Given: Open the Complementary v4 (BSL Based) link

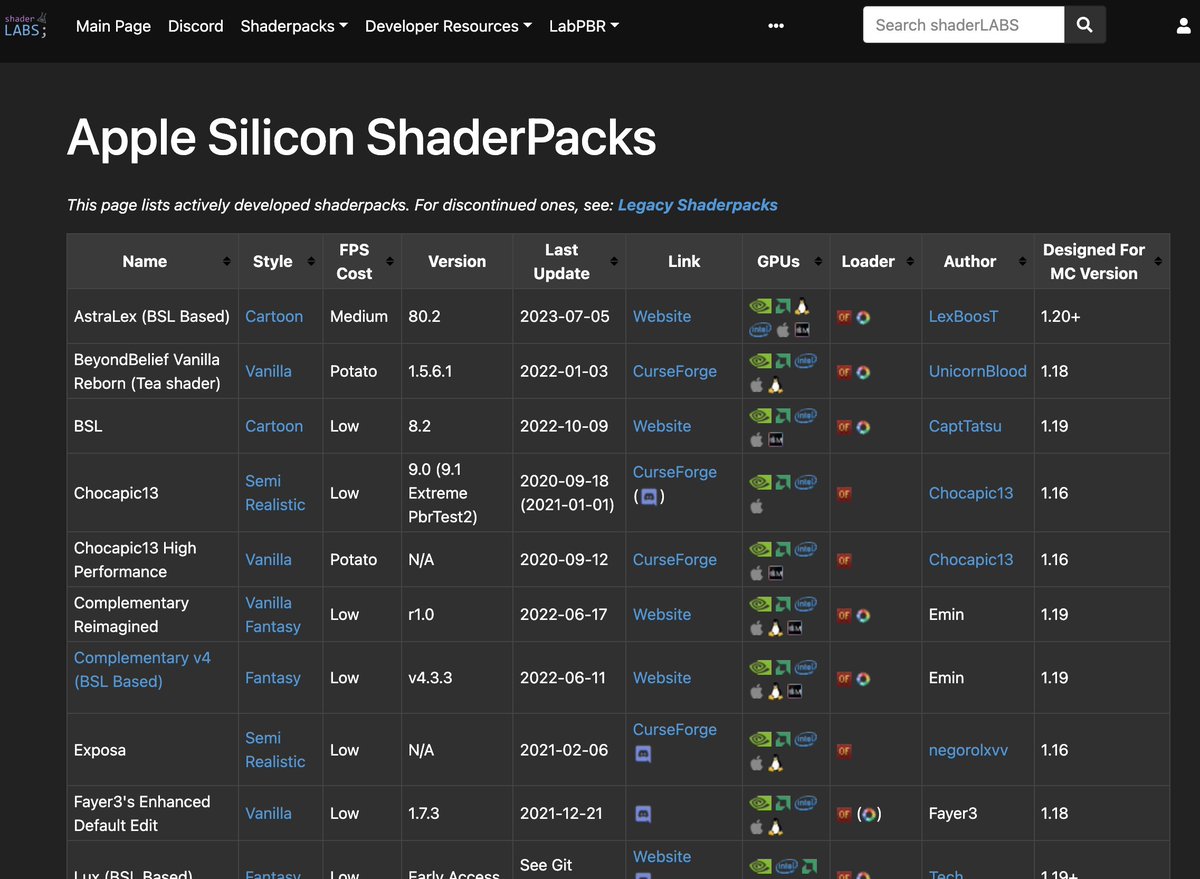Looking at the screenshot, I should tap(142, 669).
